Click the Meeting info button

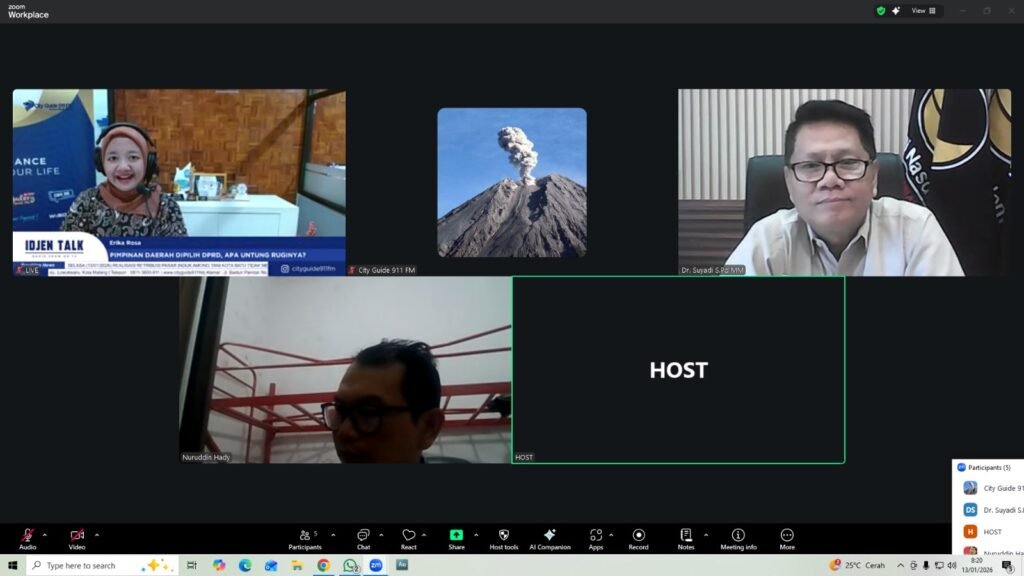[x=738, y=536]
